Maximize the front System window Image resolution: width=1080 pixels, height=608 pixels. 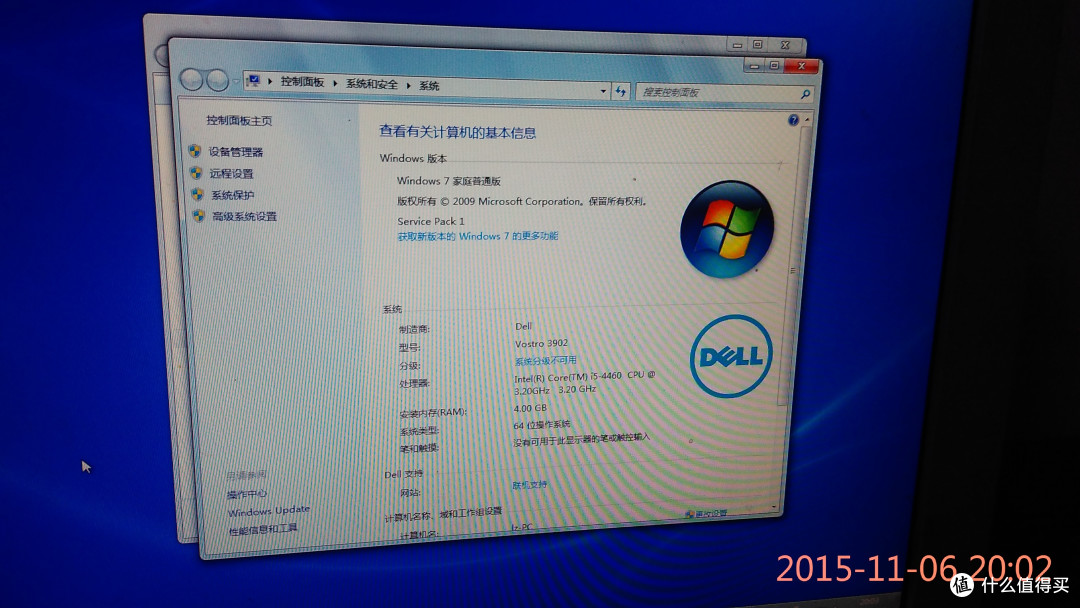point(774,65)
